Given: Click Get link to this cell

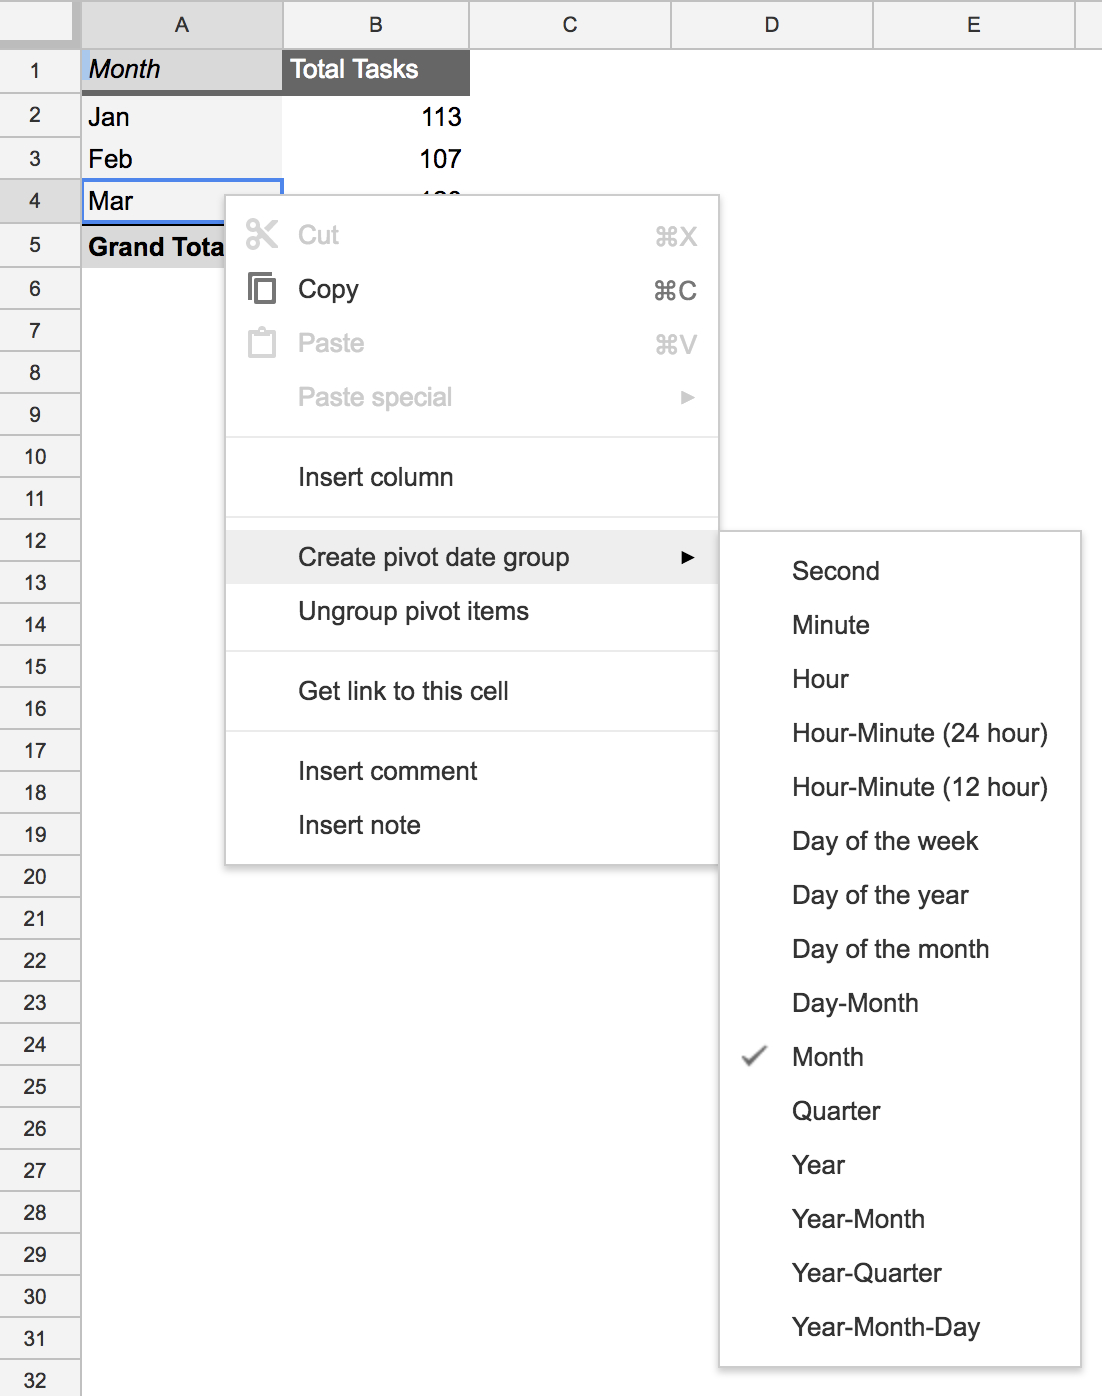Looking at the screenshot, I should 403,691.
